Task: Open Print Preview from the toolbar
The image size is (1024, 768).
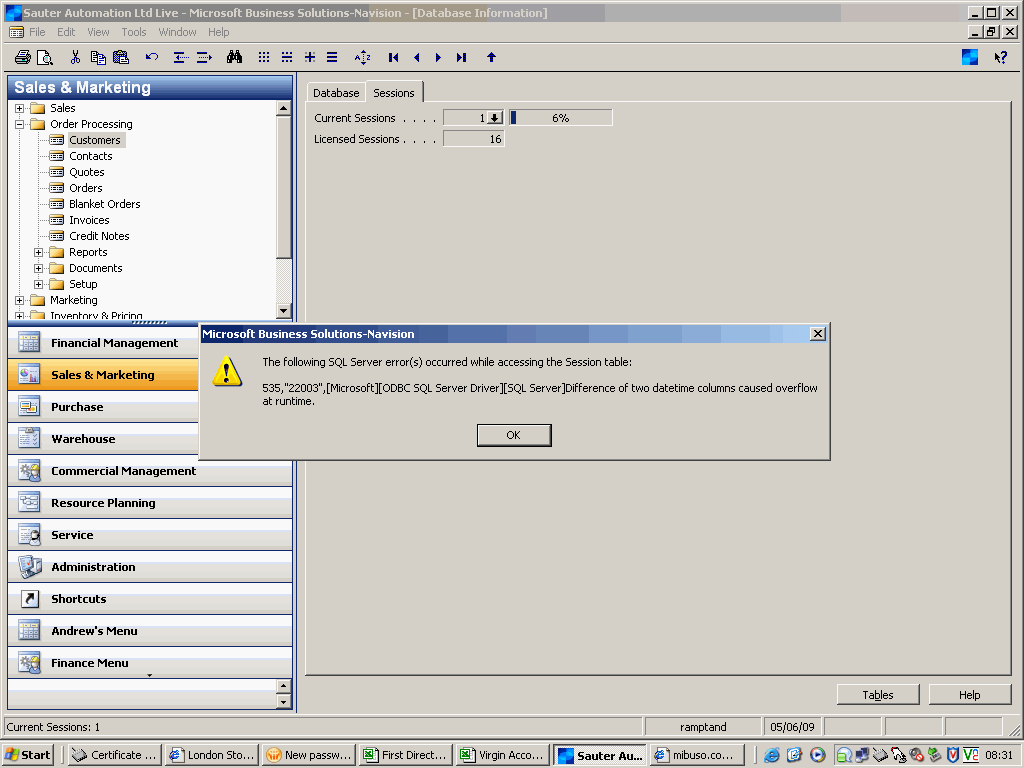Action: [x=44, y=57]
